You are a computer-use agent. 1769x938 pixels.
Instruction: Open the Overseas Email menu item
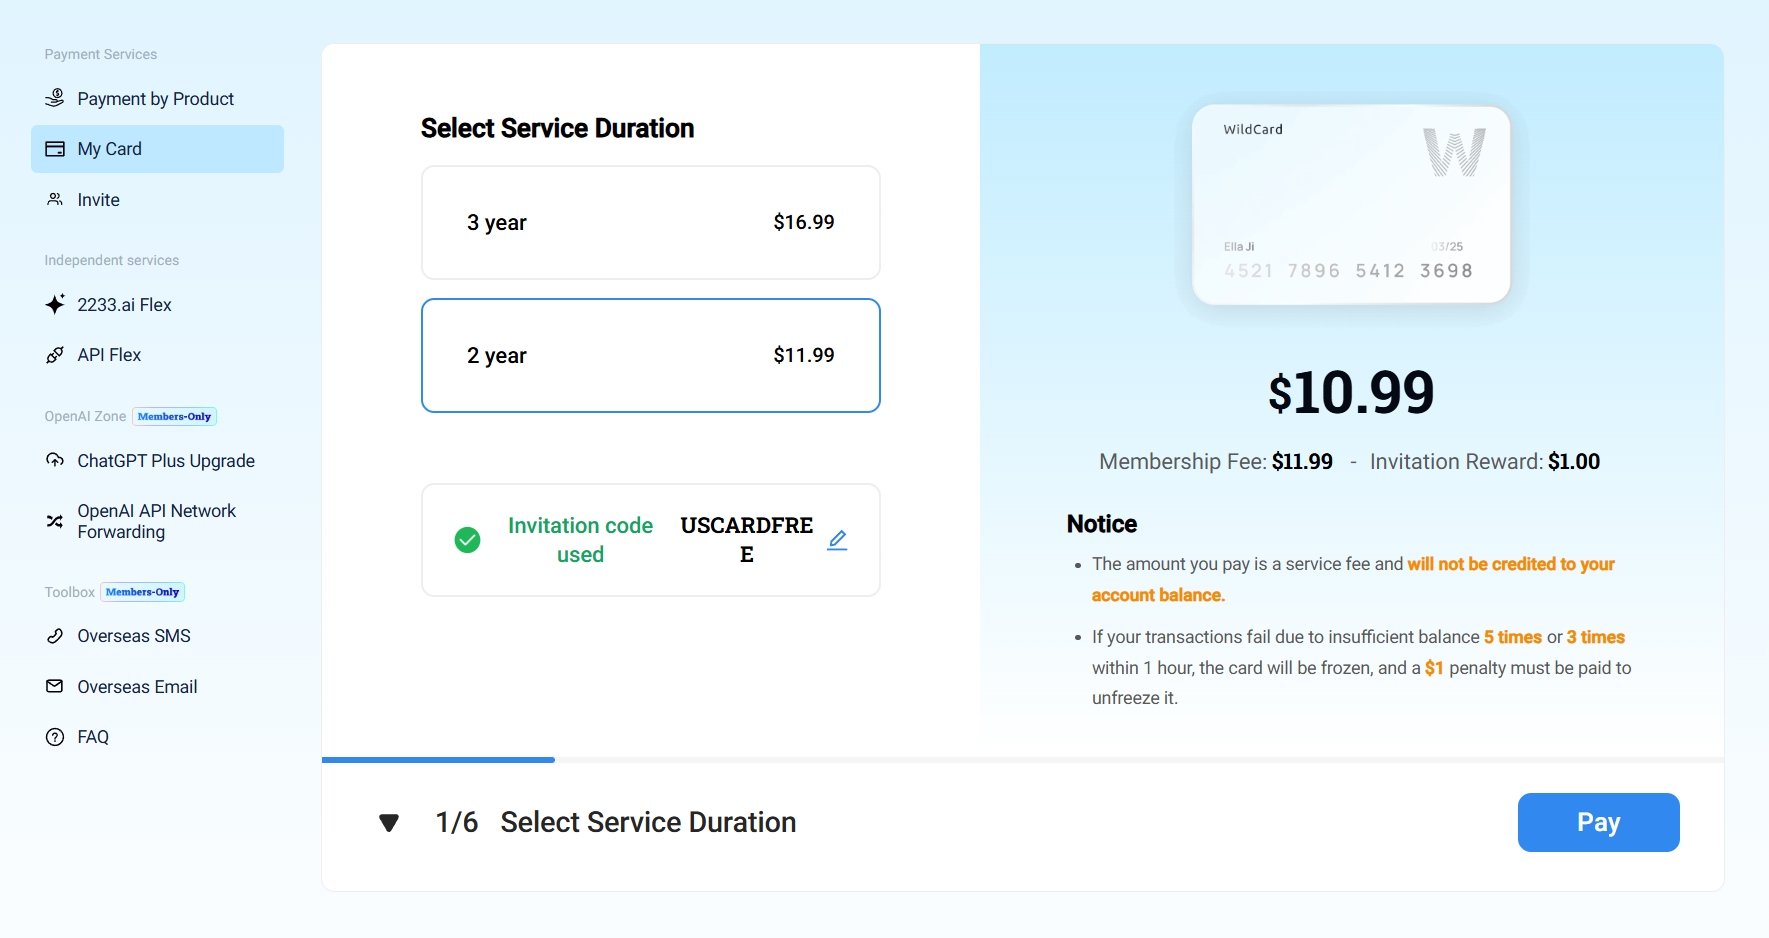137,687
